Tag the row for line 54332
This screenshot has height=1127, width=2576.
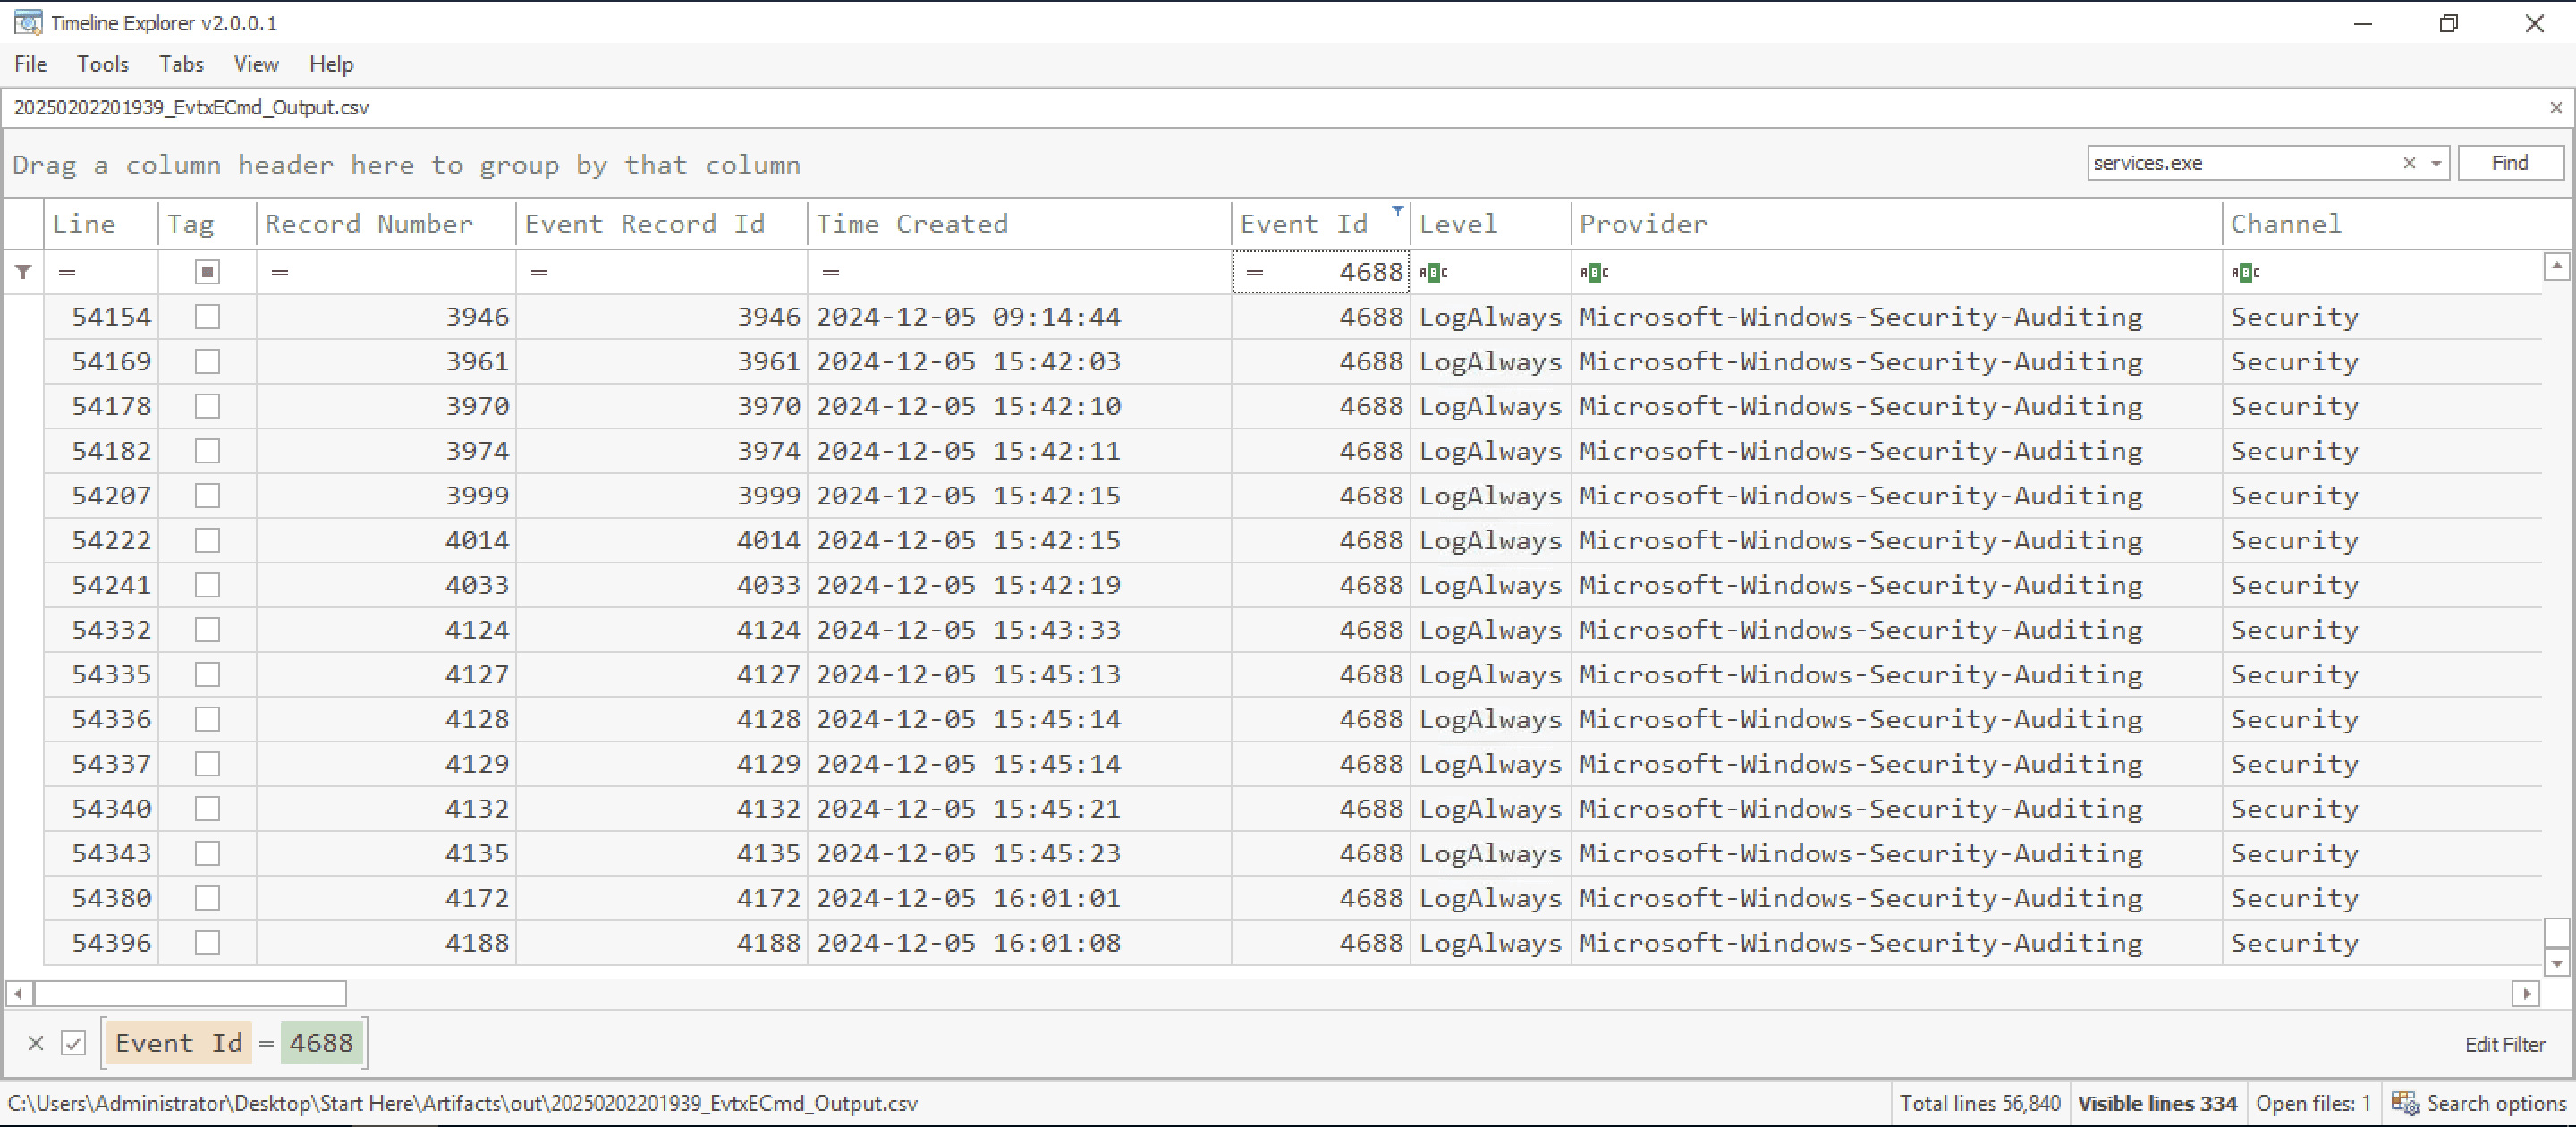click(x=207, y=630)
